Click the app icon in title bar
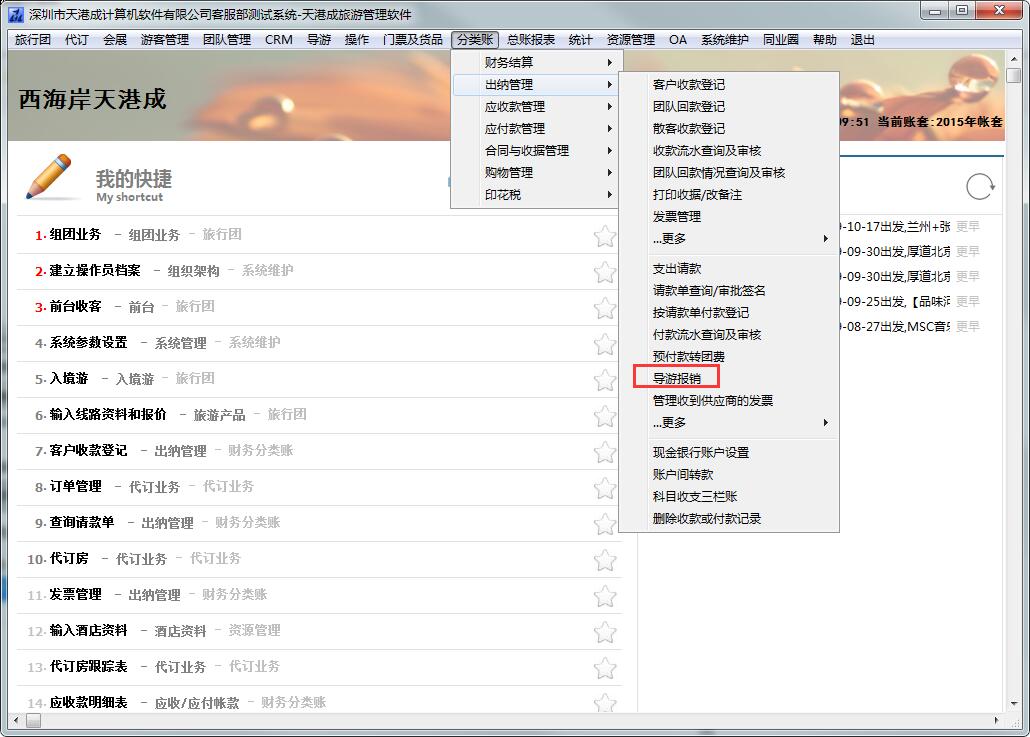This screenshot has height=737, width=1030. click(15, 14)
